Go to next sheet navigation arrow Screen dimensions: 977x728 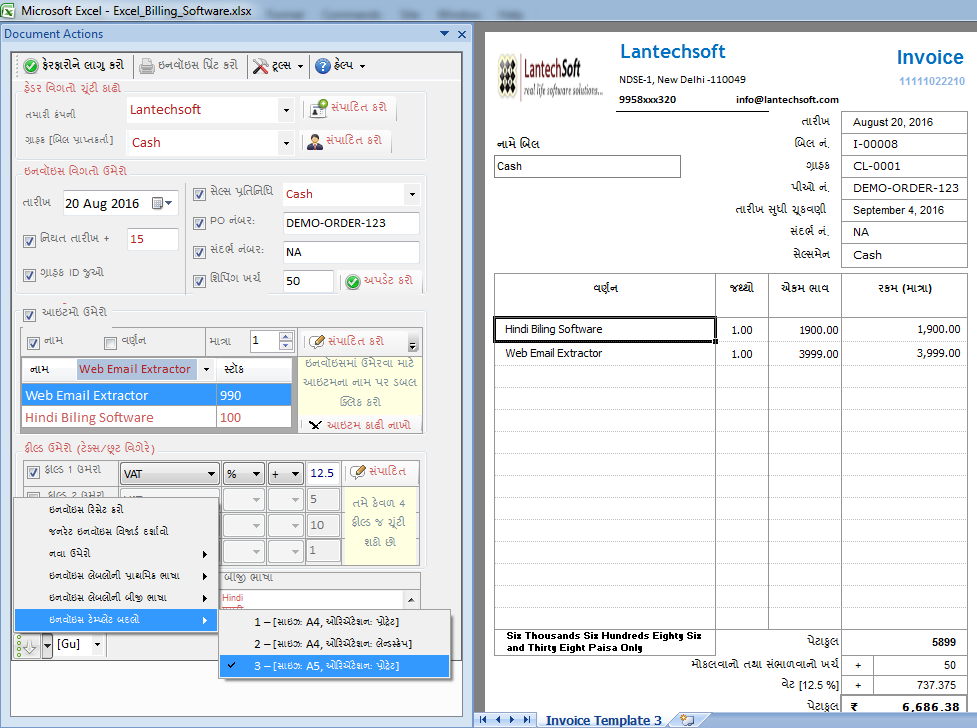click(x=512, y=719)
